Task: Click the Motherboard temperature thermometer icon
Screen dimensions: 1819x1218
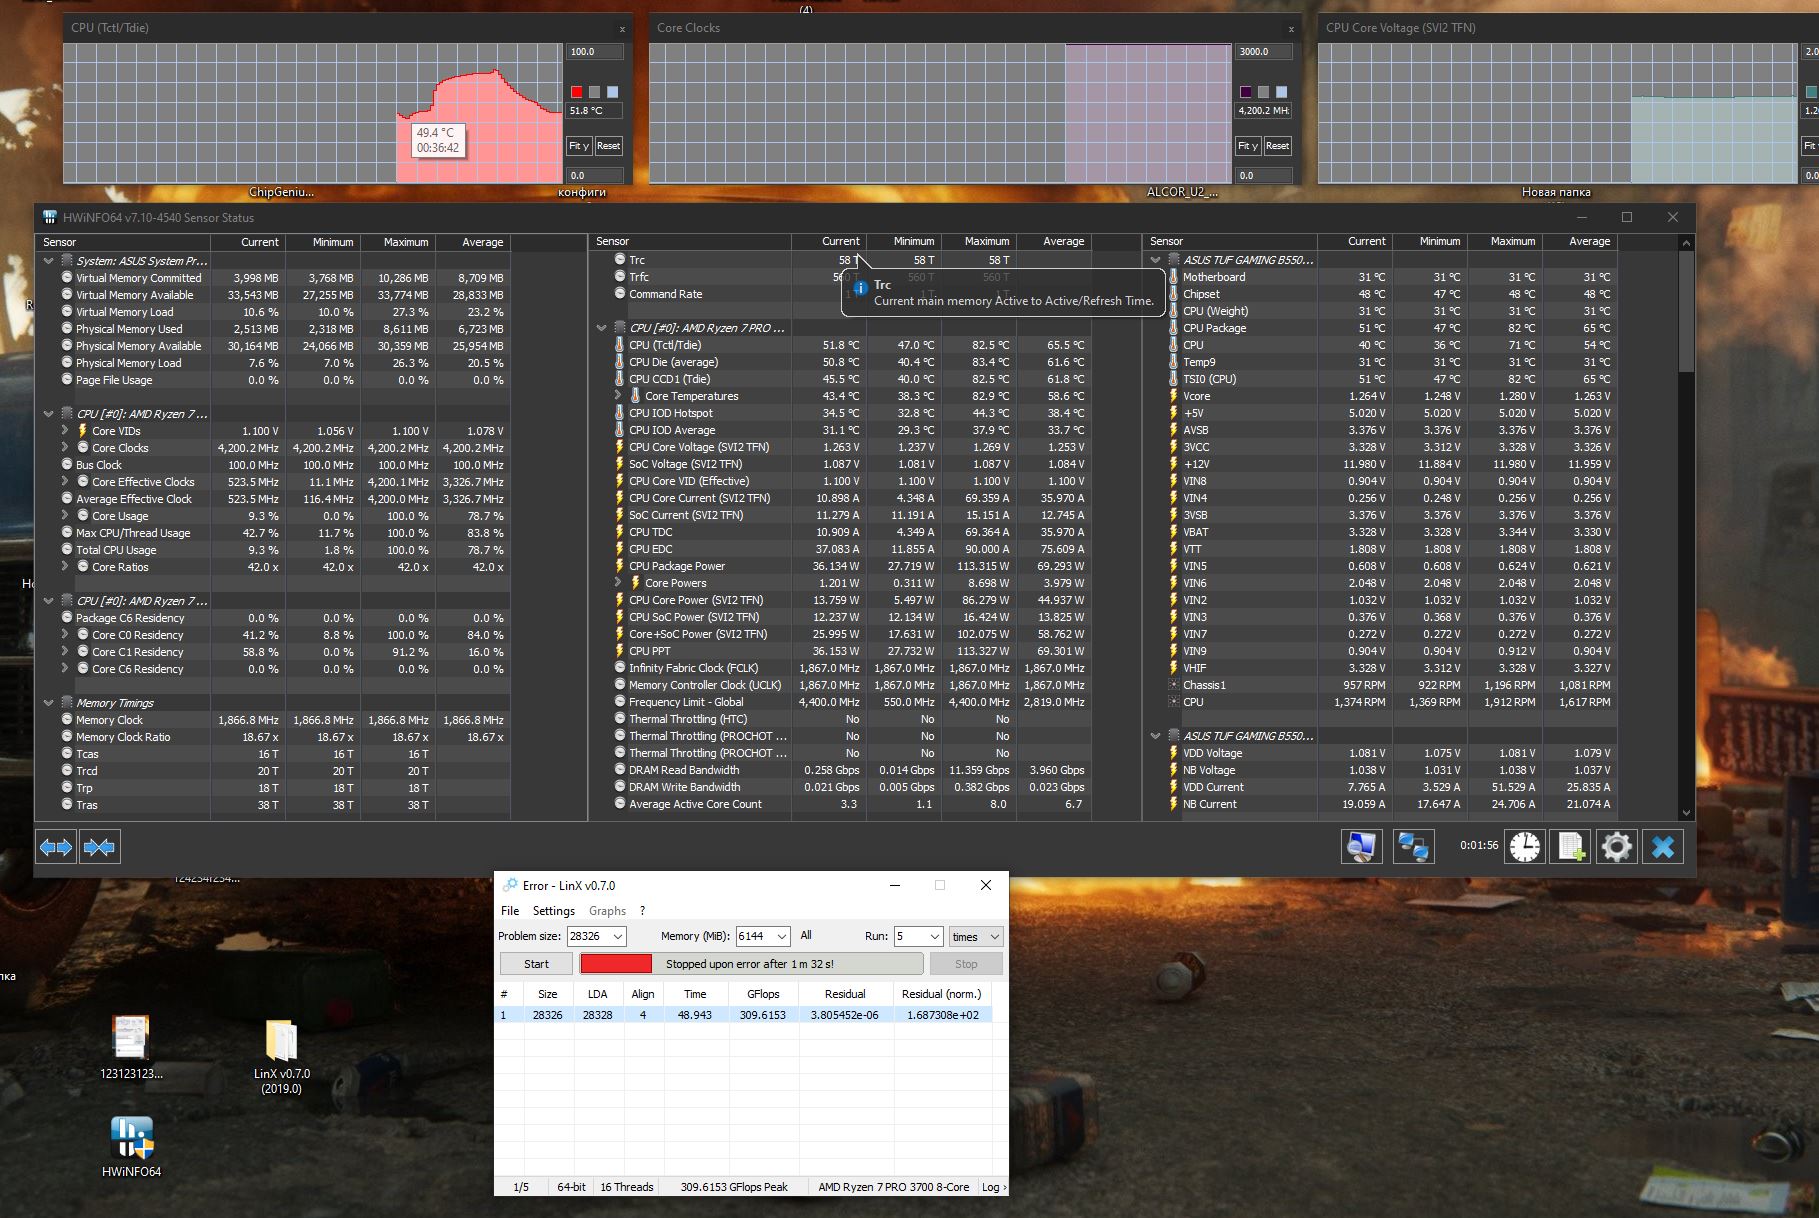Action: coord(1174,277)
